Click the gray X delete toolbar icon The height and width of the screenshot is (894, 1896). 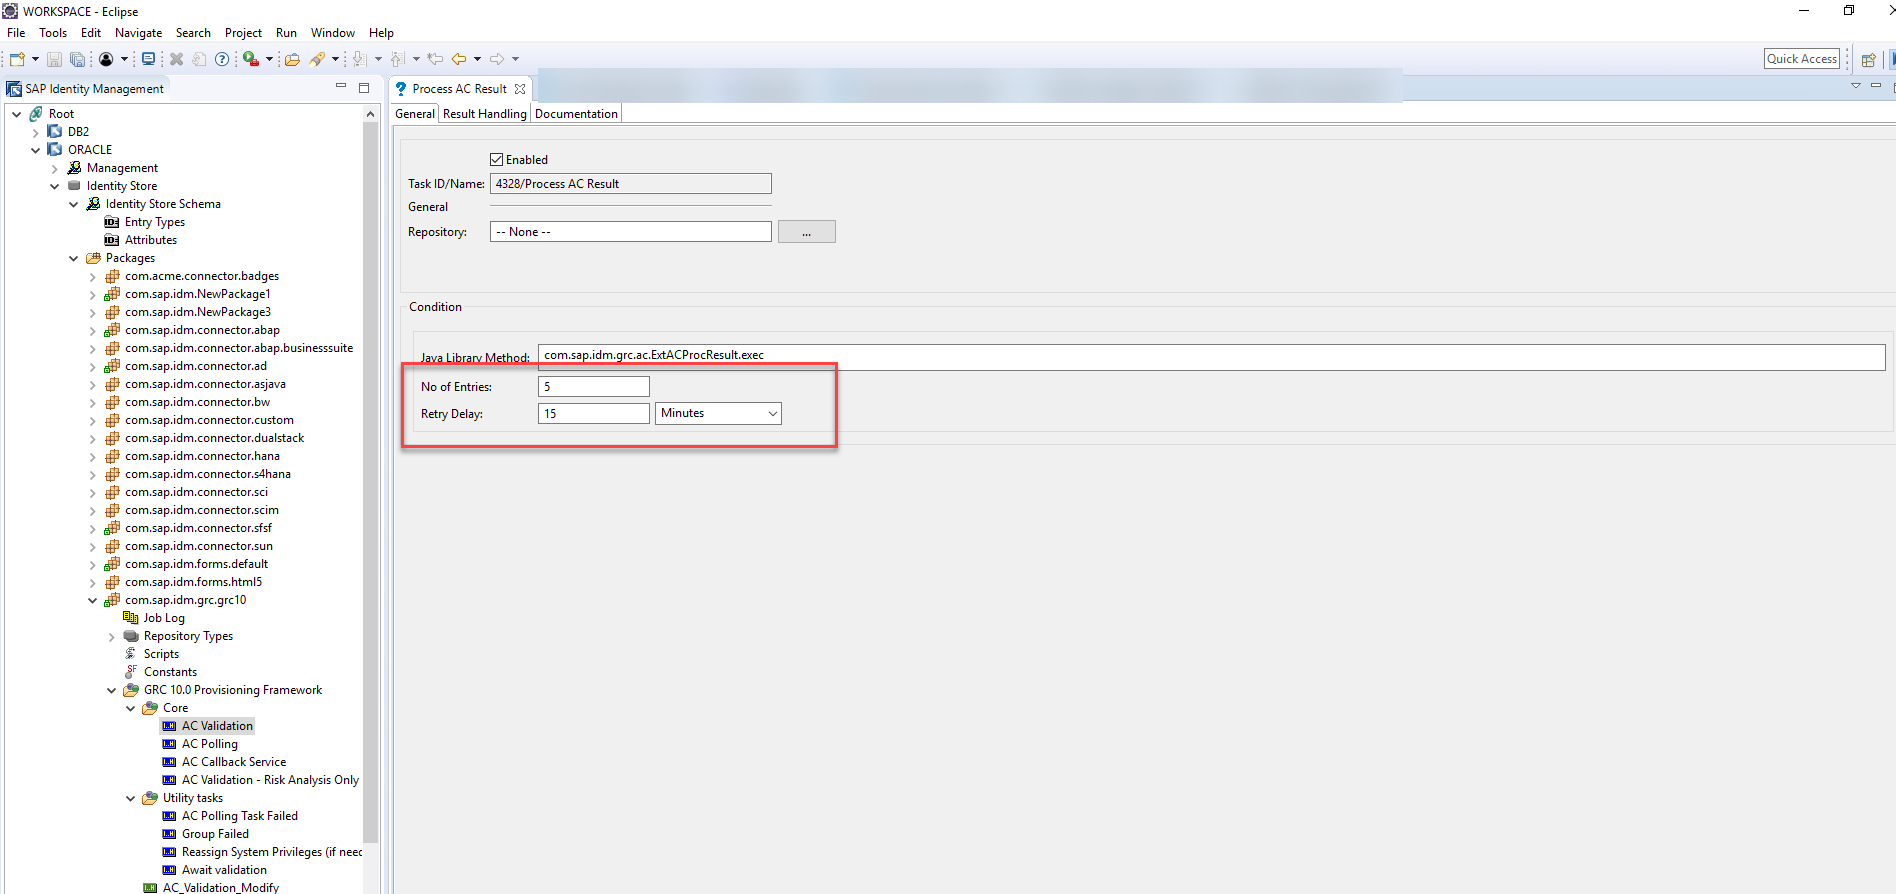click(x=176, y=59)
